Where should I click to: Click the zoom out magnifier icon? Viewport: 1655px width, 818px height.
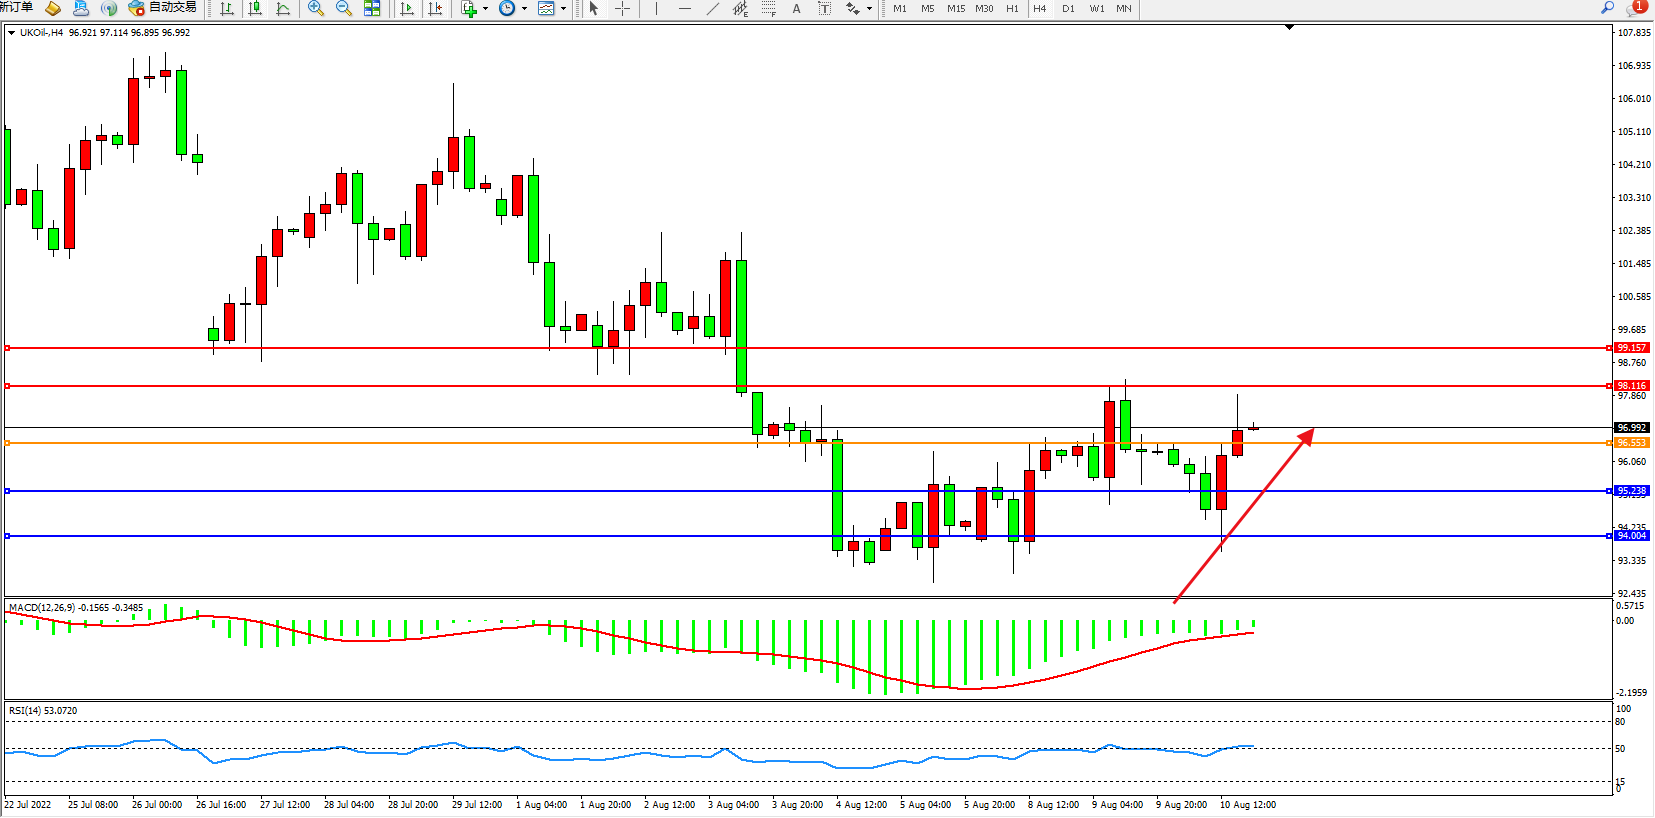point(344,8)
